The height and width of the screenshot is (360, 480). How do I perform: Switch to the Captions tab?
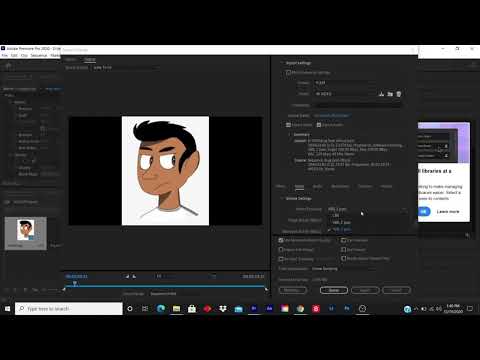[x=365, y=186]
